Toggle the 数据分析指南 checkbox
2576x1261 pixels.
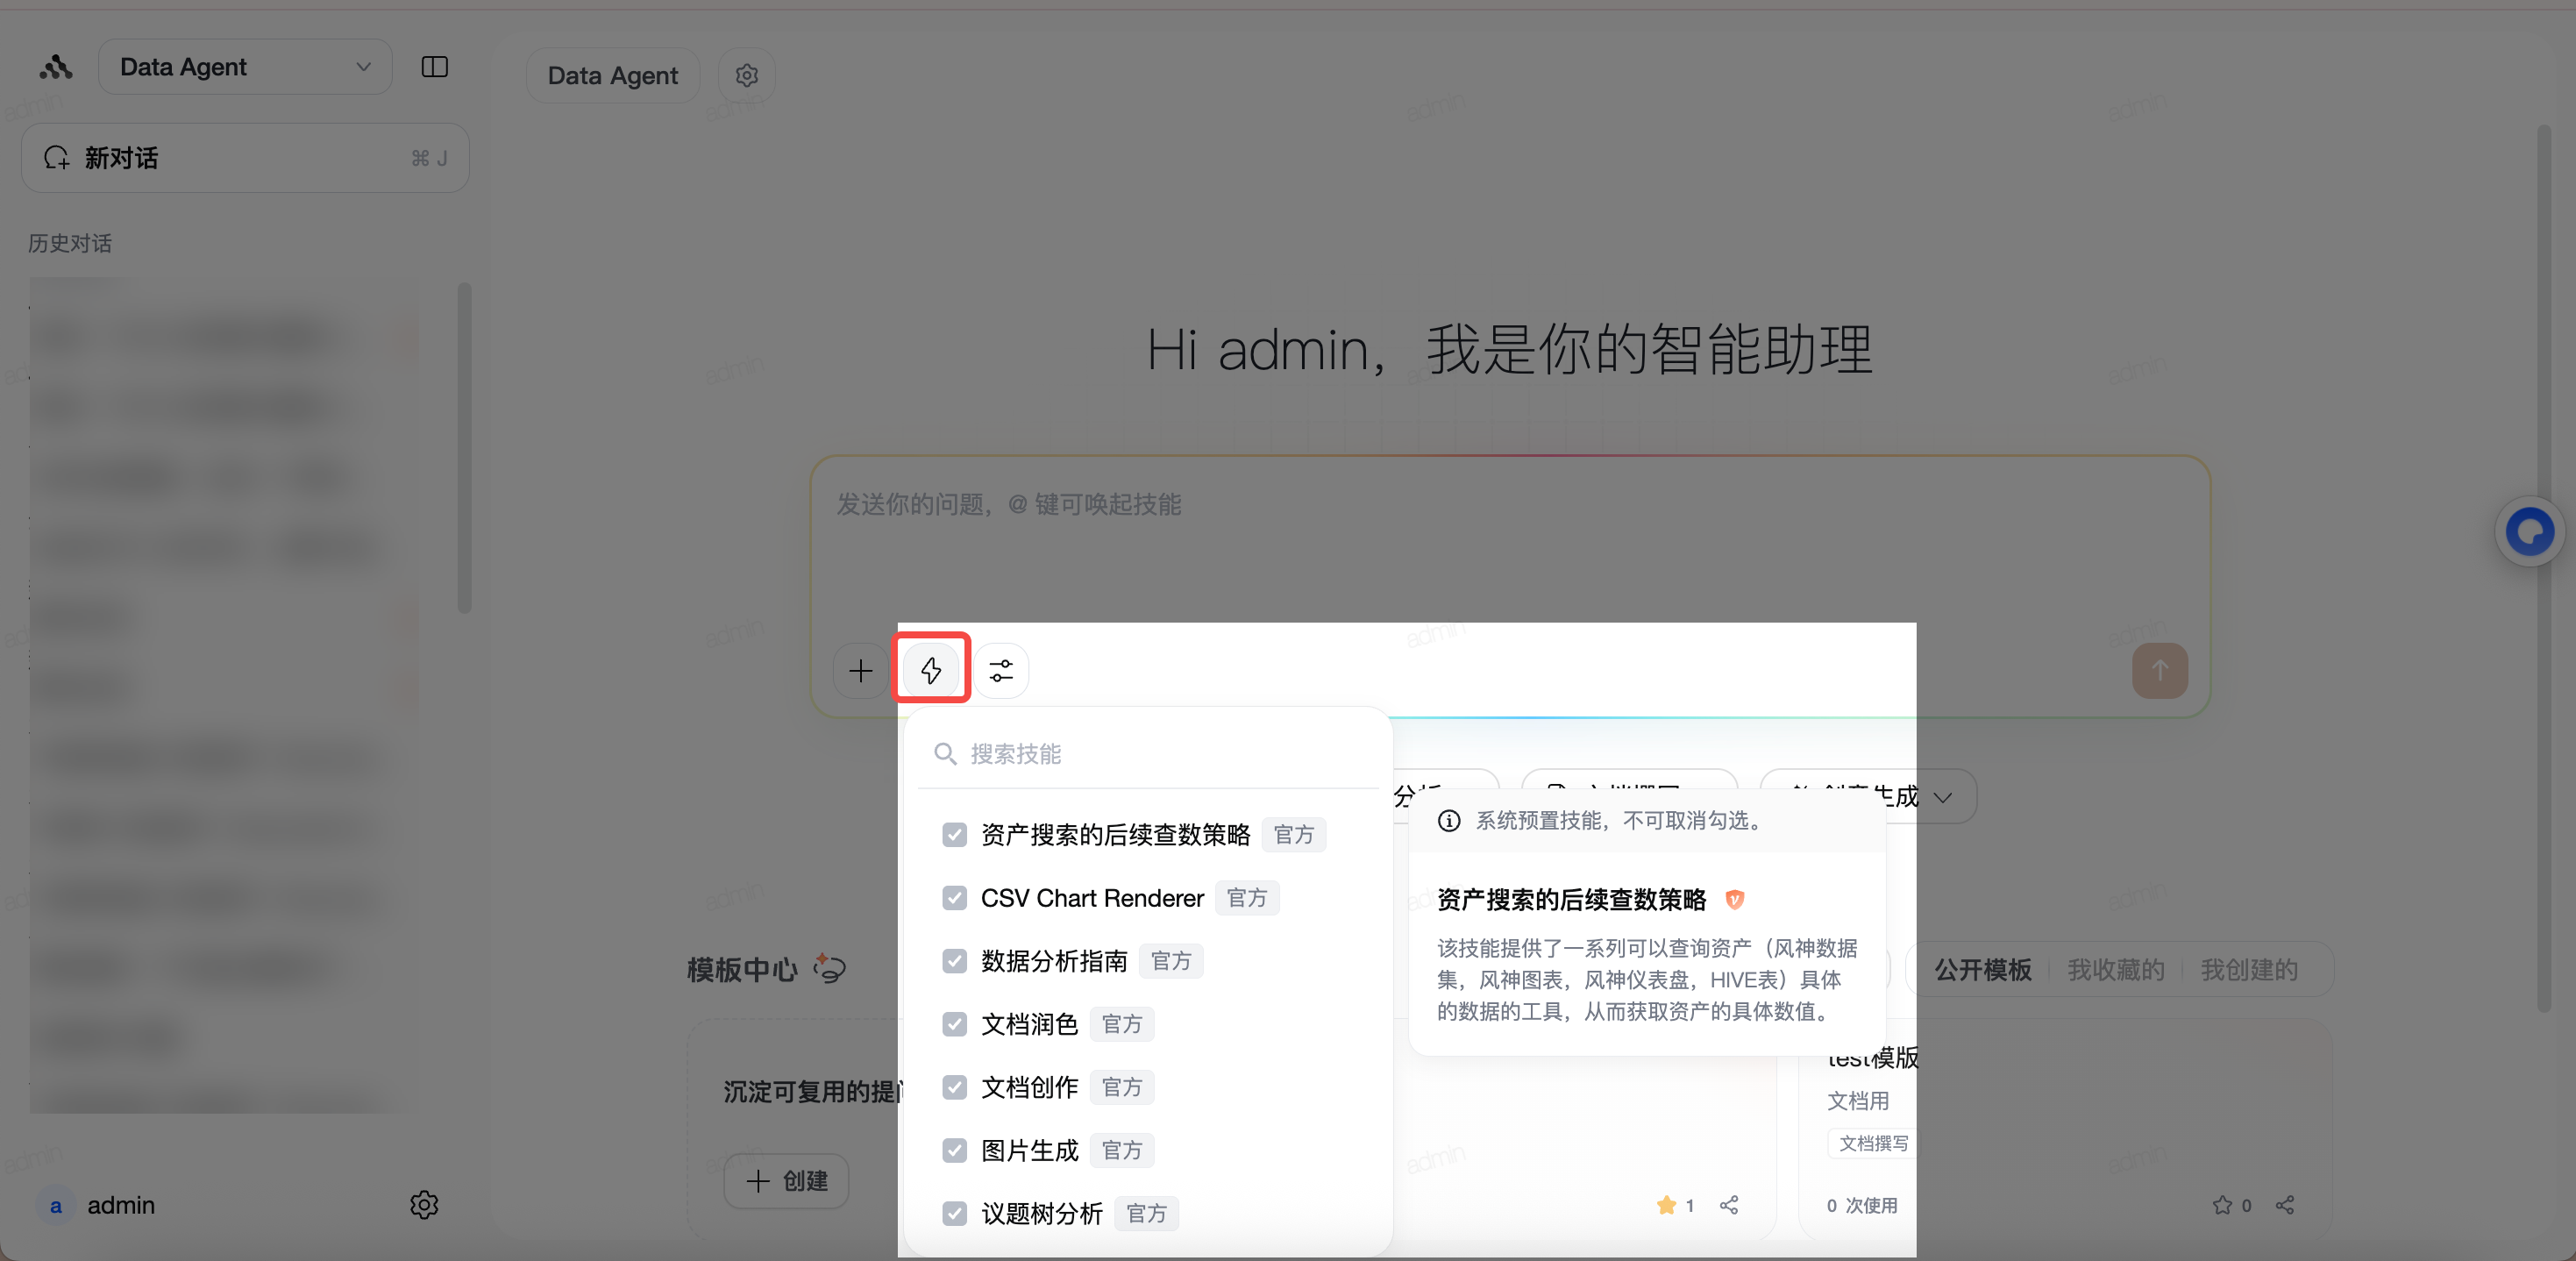coord(954,960)
